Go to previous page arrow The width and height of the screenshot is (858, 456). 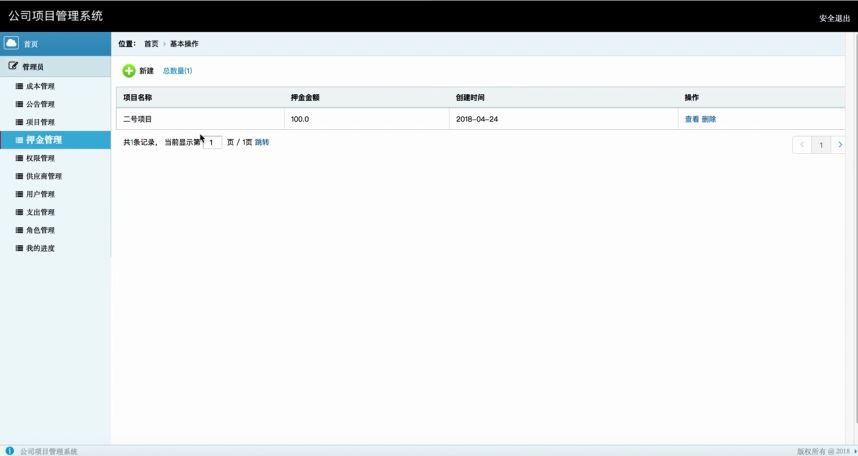pos(802,145)
